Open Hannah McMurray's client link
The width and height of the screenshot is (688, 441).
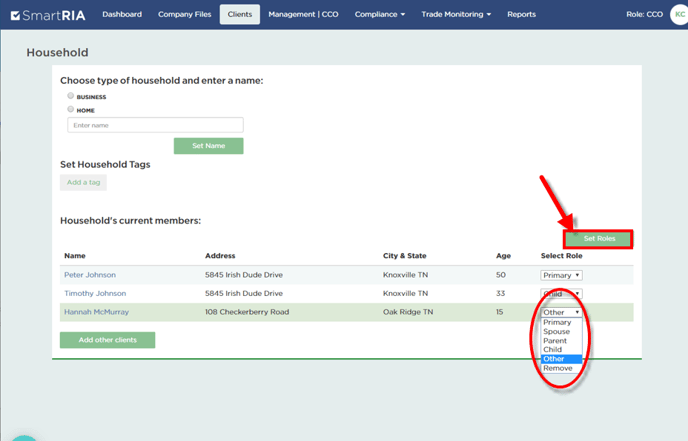(x=97, y=312)
